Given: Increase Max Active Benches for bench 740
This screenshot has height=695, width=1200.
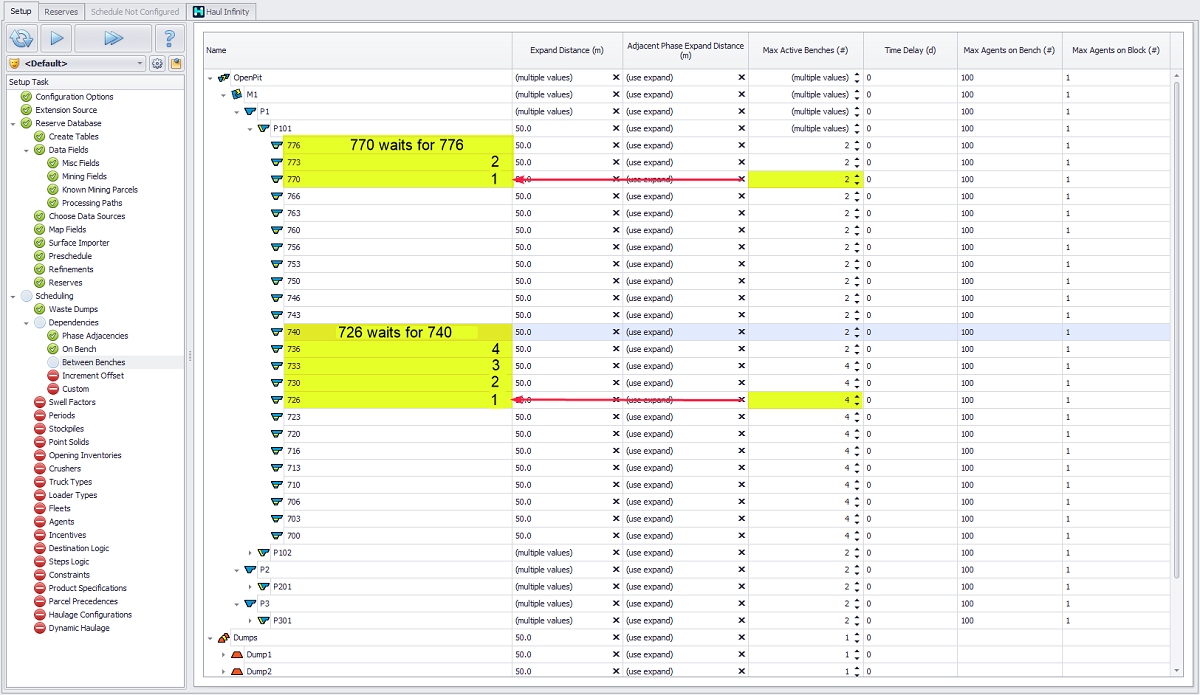Looking at the screenshot, I should [x=857, y=329].
